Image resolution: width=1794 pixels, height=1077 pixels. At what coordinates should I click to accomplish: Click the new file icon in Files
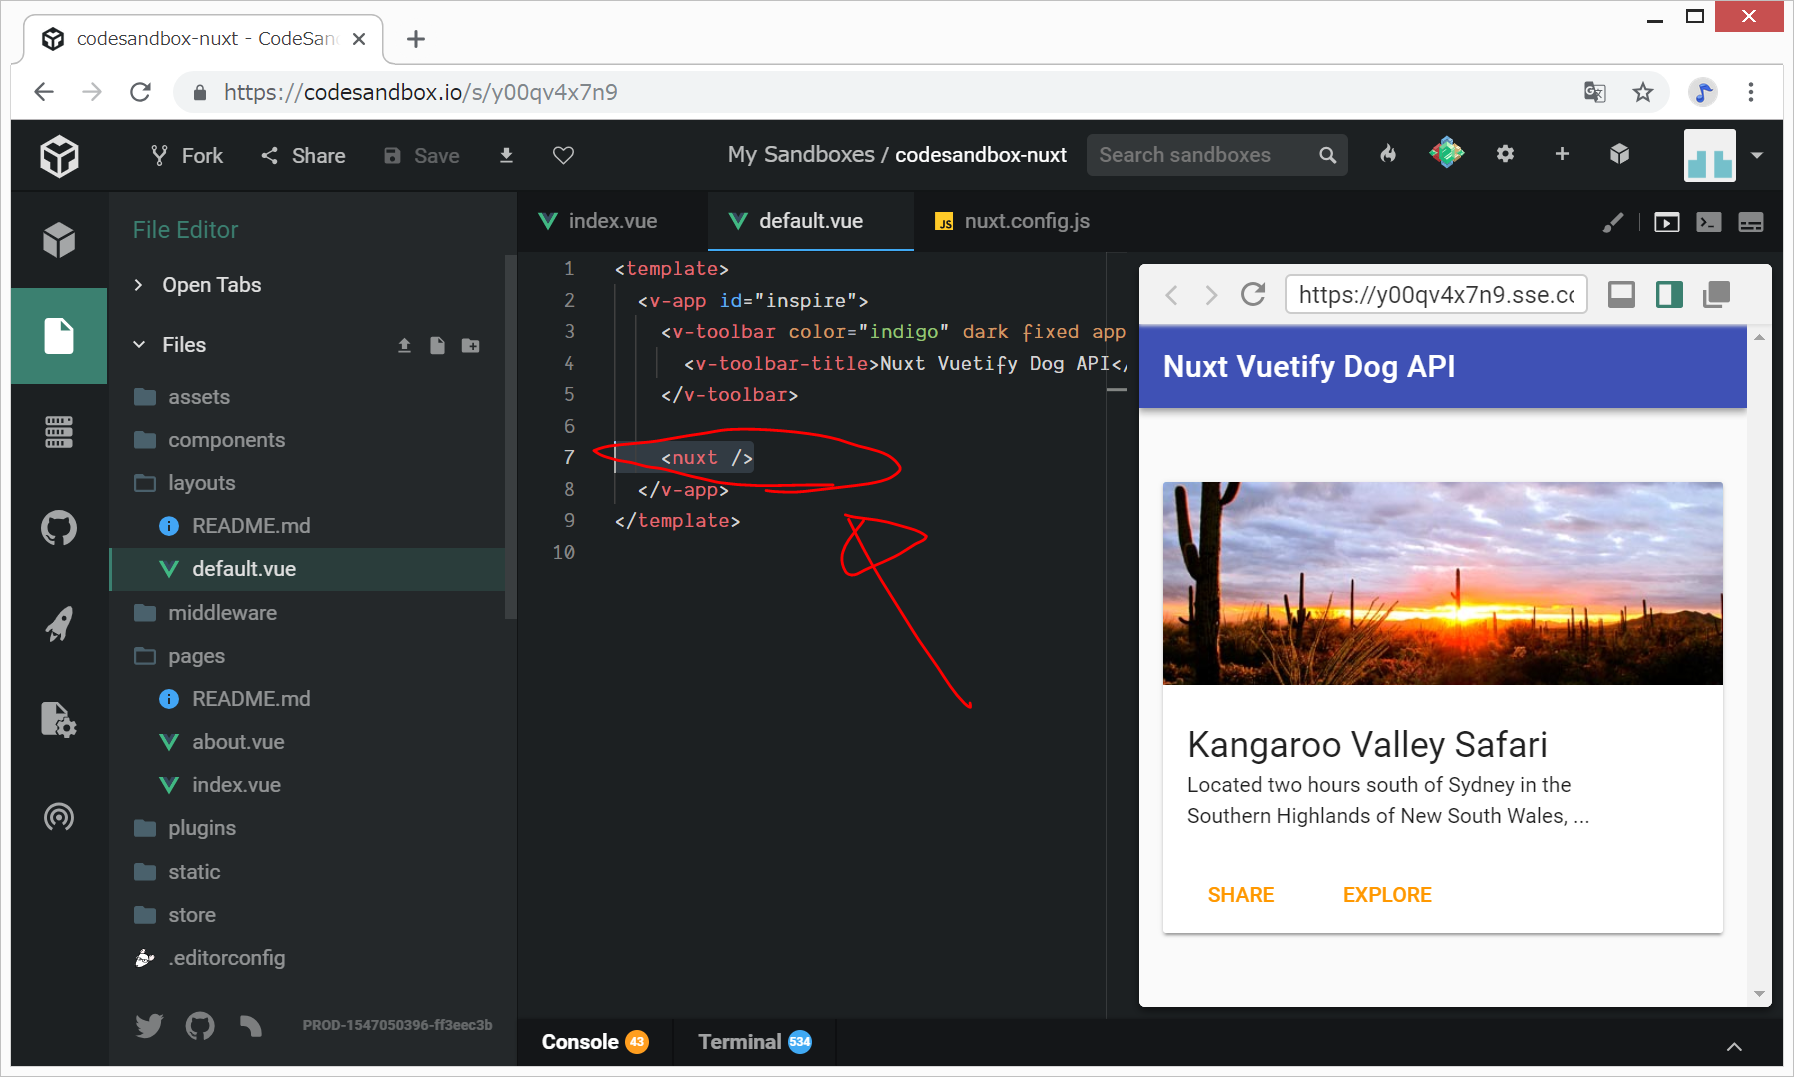pos(437,345)
